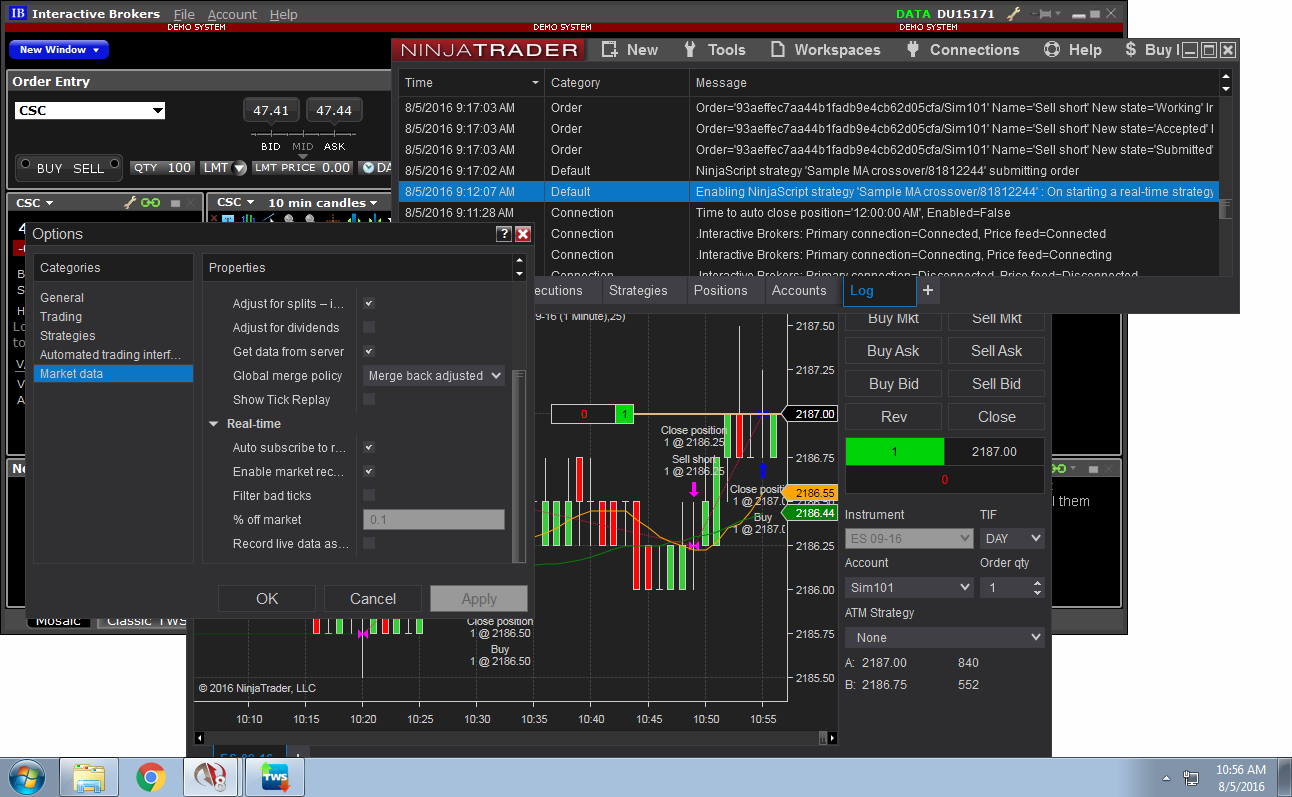This screenshot has height=797, width=1292.
Task: Open the New Window dropdown in TWS
Action: [x=59, y=50]
